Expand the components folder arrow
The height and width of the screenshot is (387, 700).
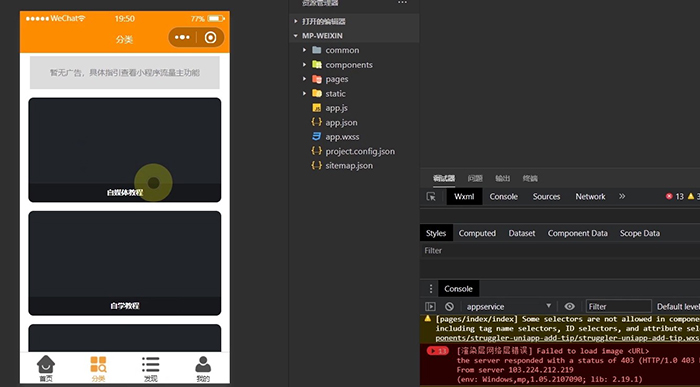[x=304, y=64]
